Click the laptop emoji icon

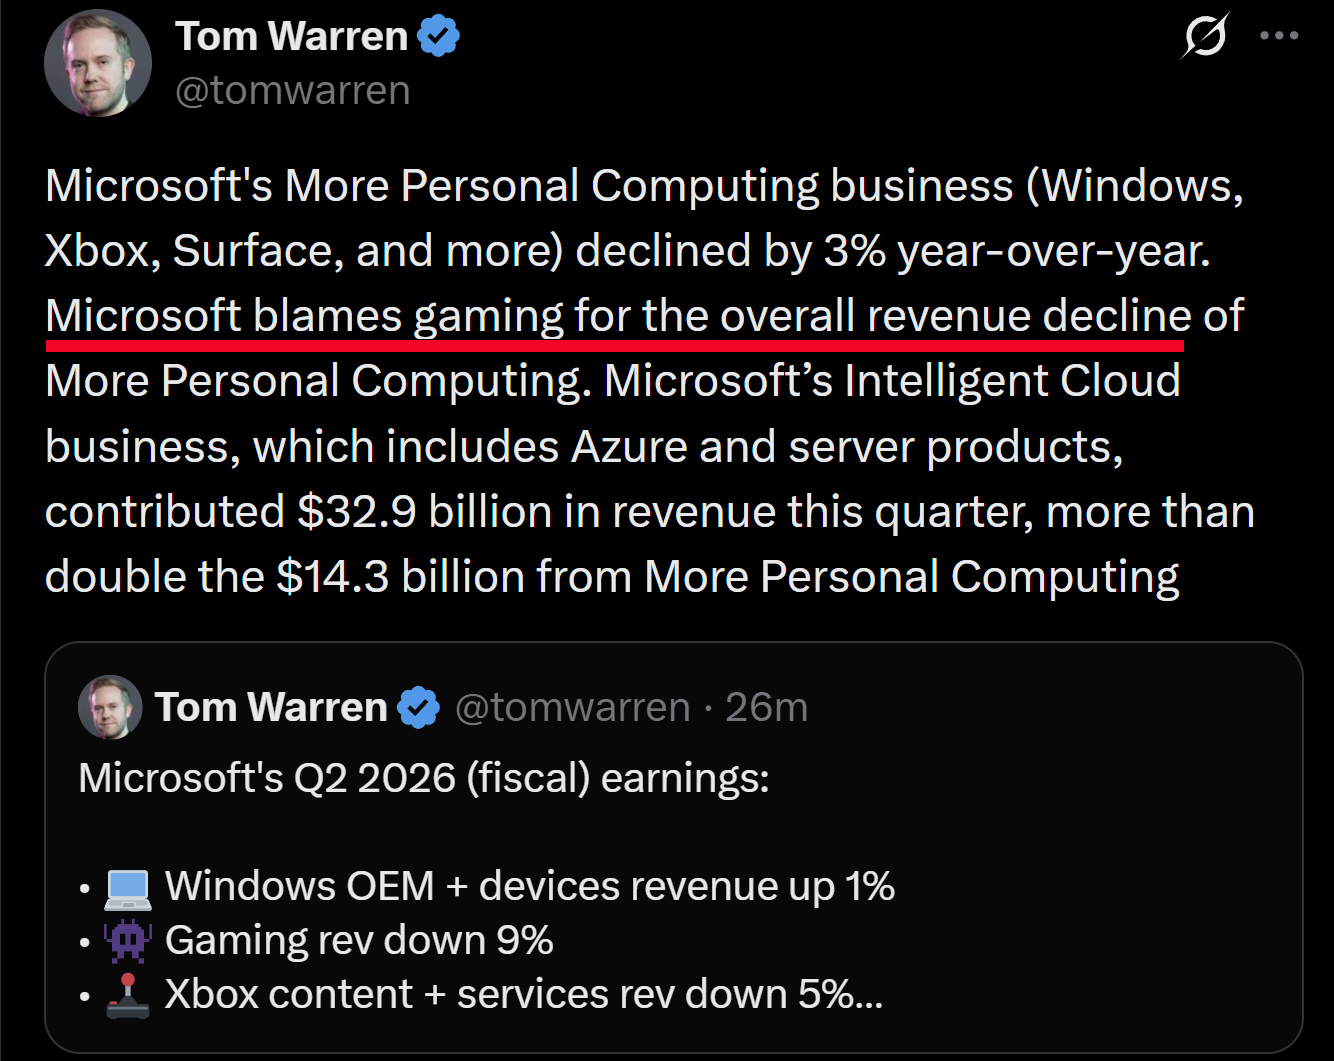128,889
